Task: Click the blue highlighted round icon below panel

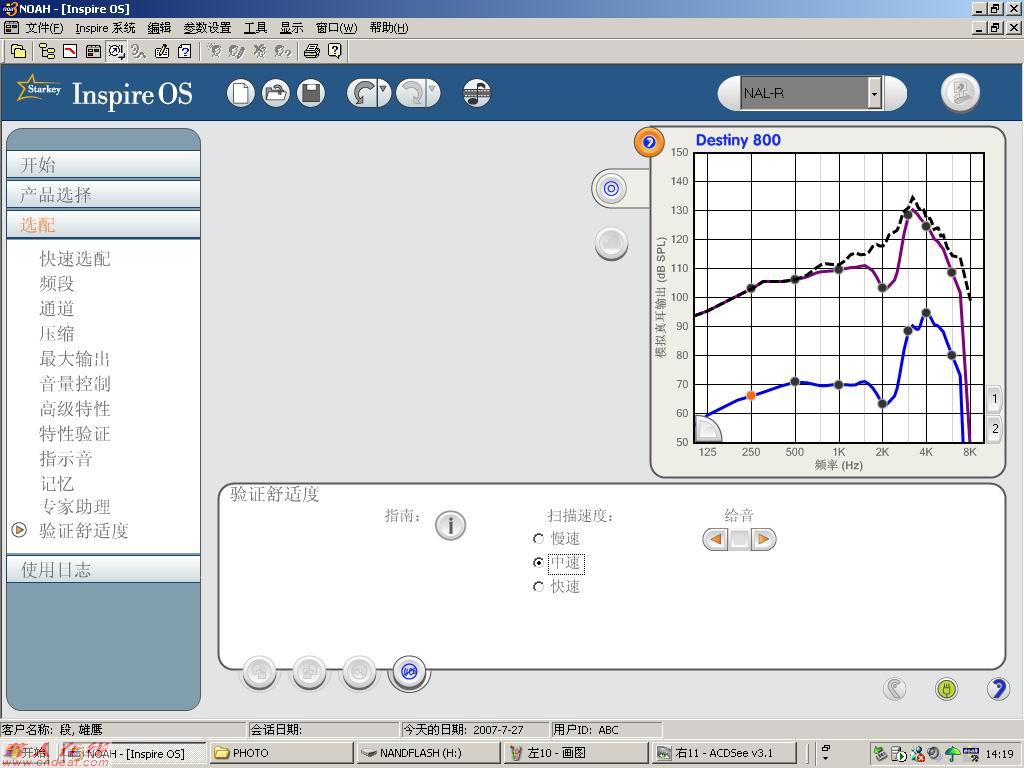Action: 409,672
